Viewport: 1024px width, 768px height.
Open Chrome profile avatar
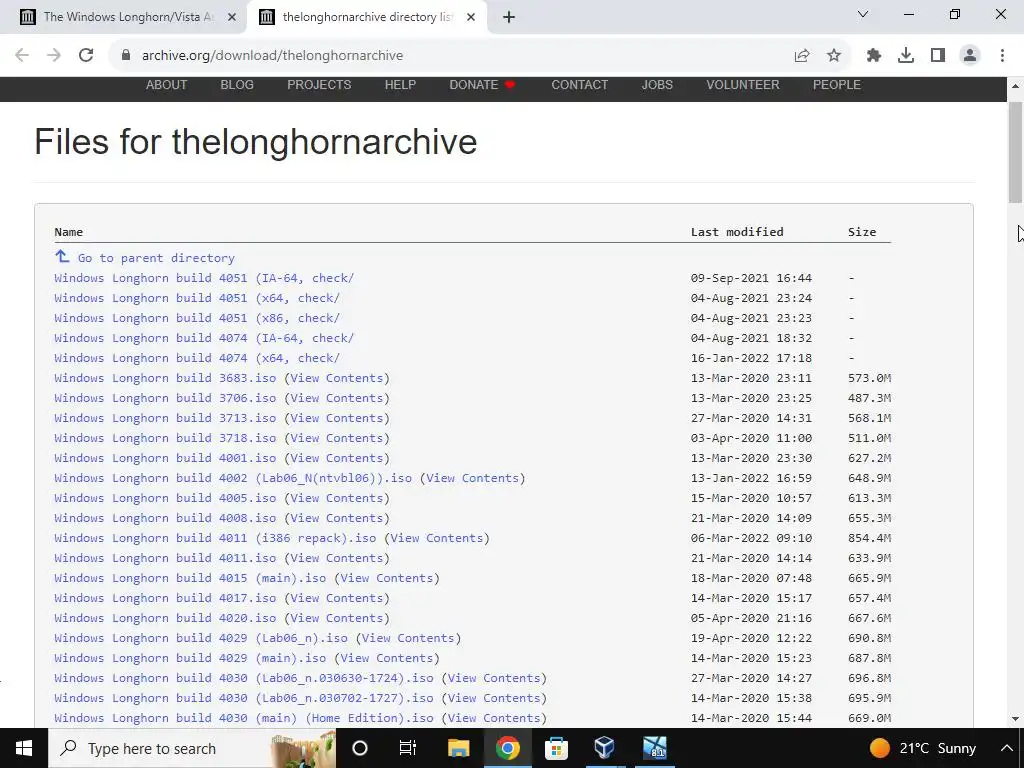tap(970, 56)
